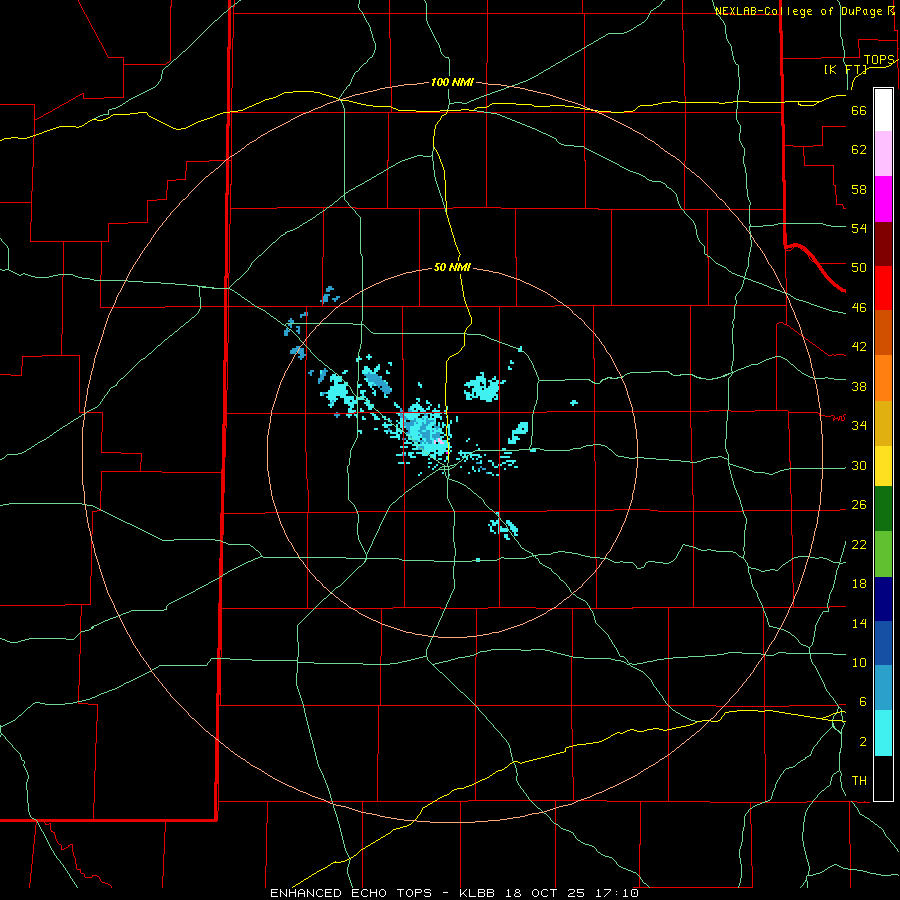The width and height of the screenshot is (900, 900).
Task: Select the medium blue 14 kft swatch
Action: [883, 643]
